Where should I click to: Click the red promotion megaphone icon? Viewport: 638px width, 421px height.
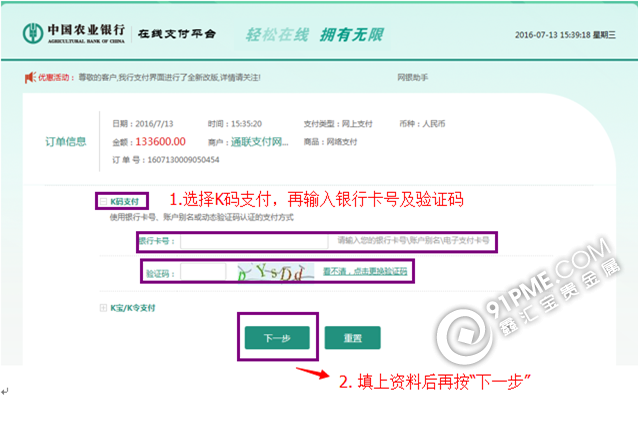pyautogui.click(x=30, y=77)
